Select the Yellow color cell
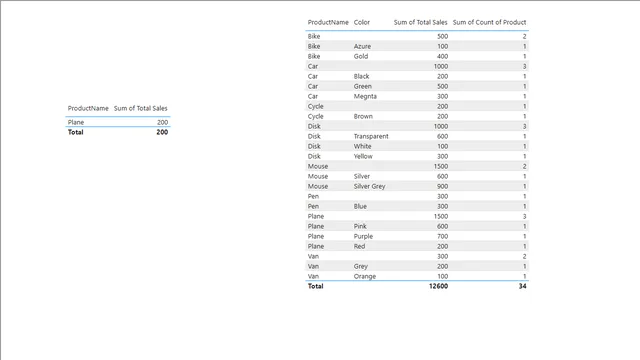Screen dimensions: 640x360 (x=363, y=156)
